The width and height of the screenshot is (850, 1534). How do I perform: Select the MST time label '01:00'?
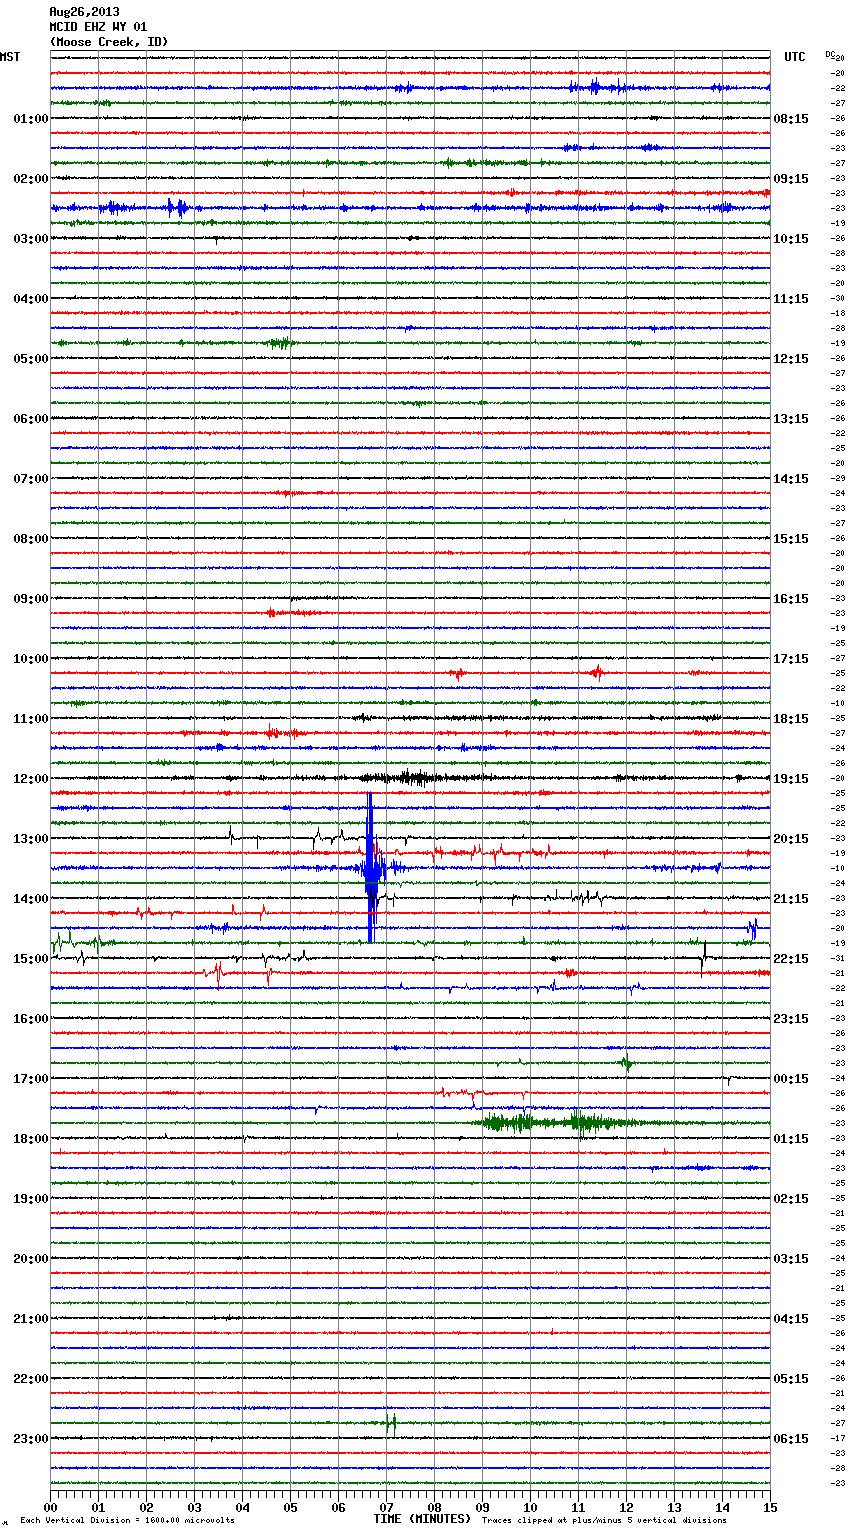[x=30, y=118]
